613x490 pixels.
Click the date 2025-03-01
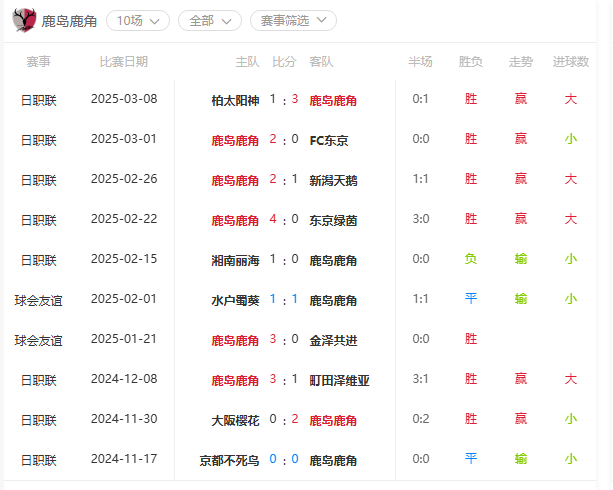124,139
